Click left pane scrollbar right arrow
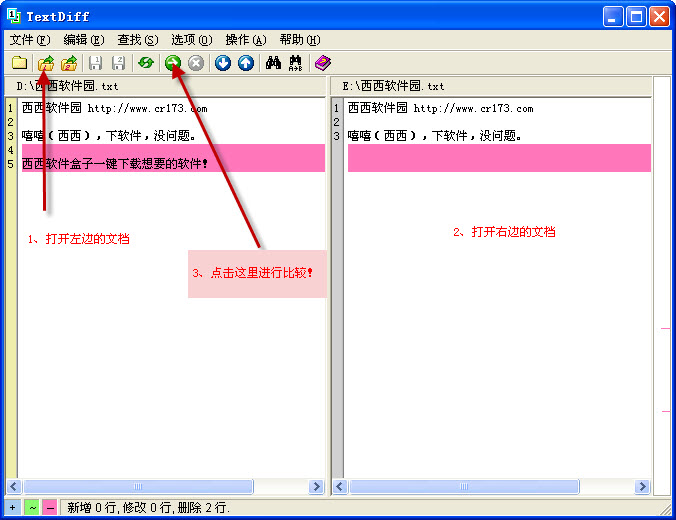 (x=316, y=487)
